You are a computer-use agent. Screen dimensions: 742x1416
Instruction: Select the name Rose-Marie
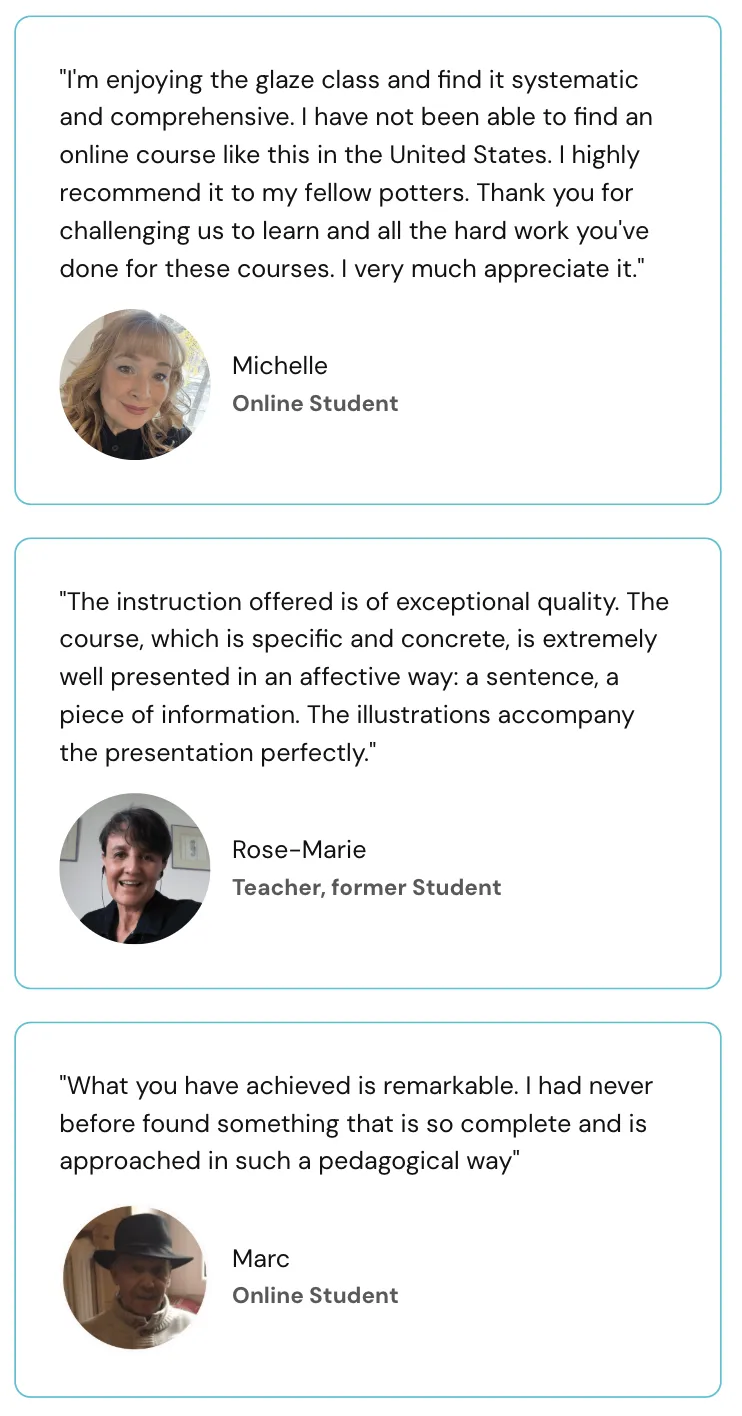[299, 850]
